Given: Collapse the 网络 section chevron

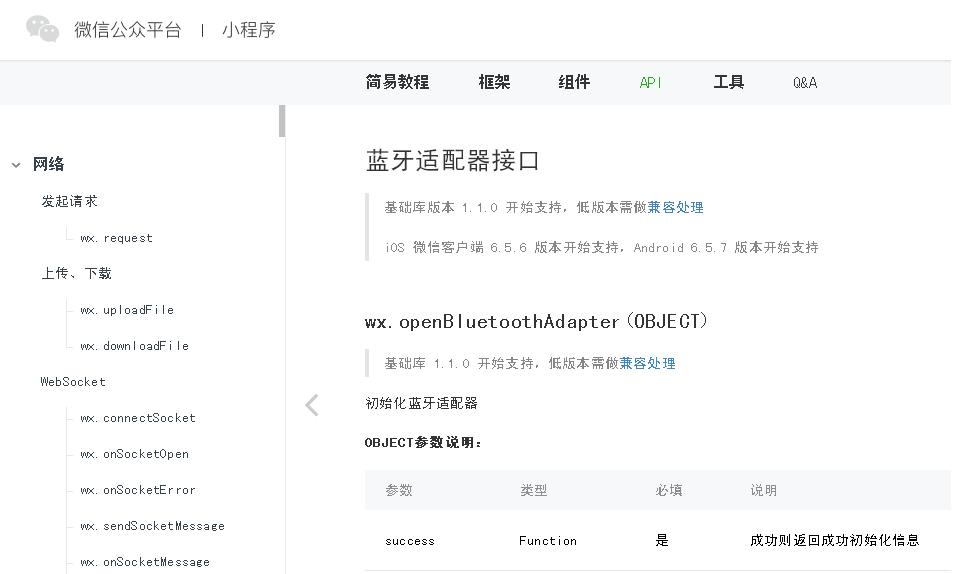Looking at the screenshot, I should point(16,165).
